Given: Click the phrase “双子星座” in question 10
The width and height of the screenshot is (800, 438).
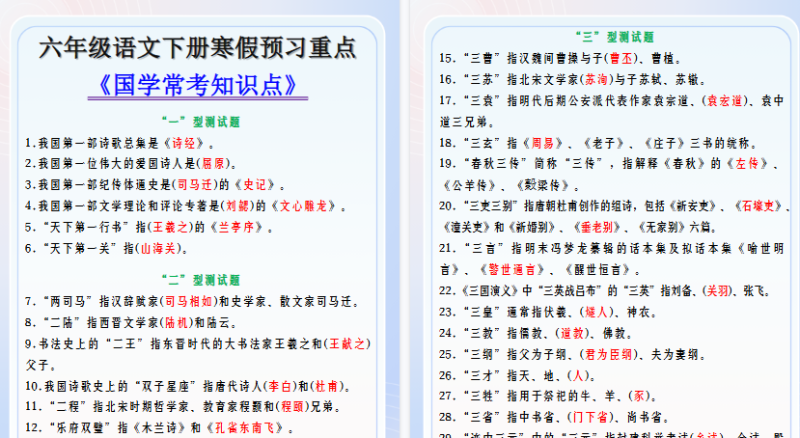Looking at the screenshot, I should [x=164, y=386].
